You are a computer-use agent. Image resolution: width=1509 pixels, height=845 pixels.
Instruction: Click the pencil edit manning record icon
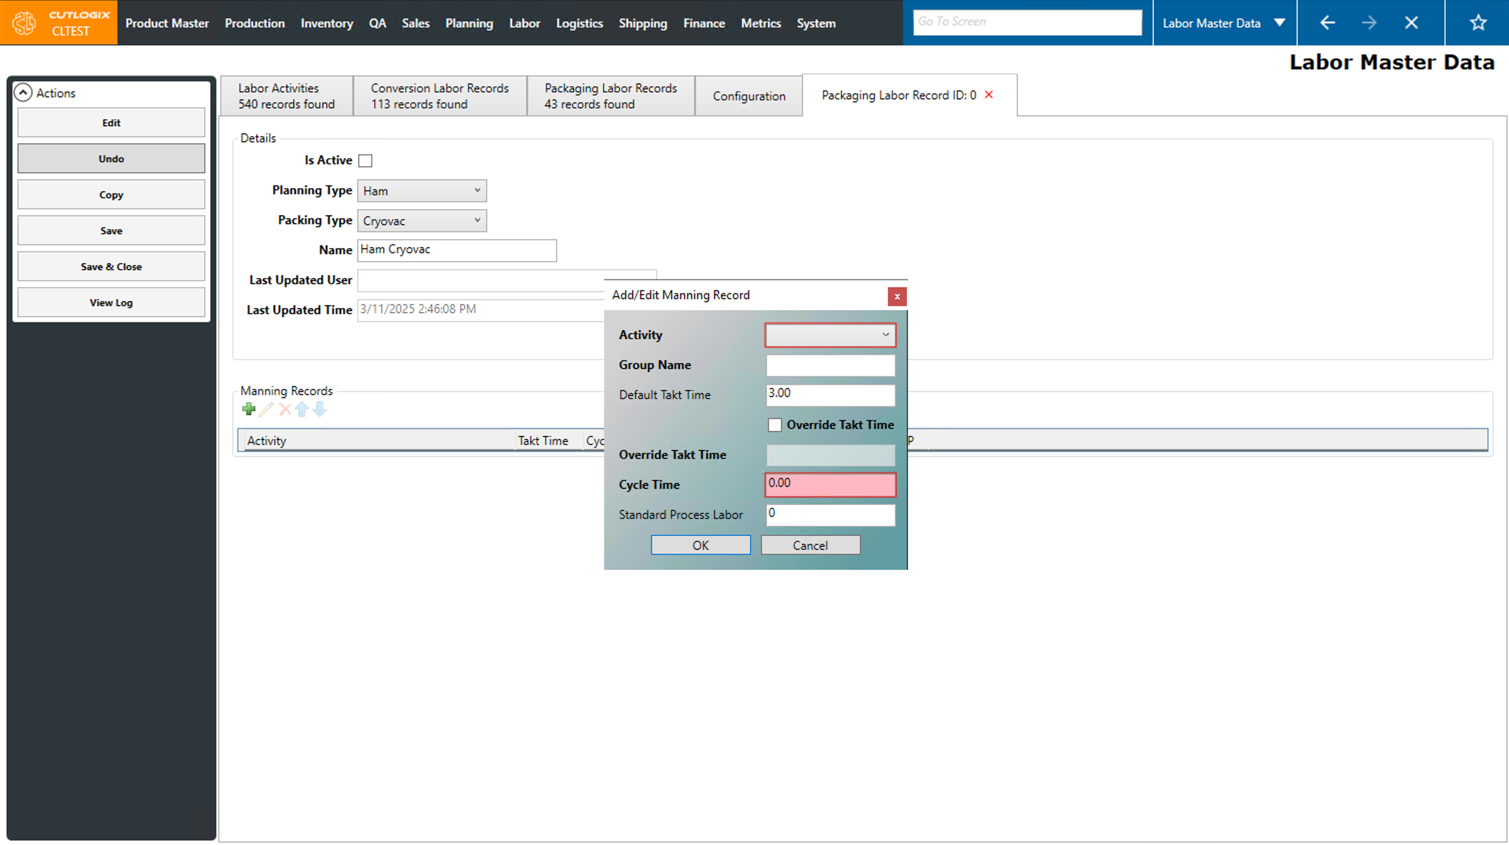[266, 409]
